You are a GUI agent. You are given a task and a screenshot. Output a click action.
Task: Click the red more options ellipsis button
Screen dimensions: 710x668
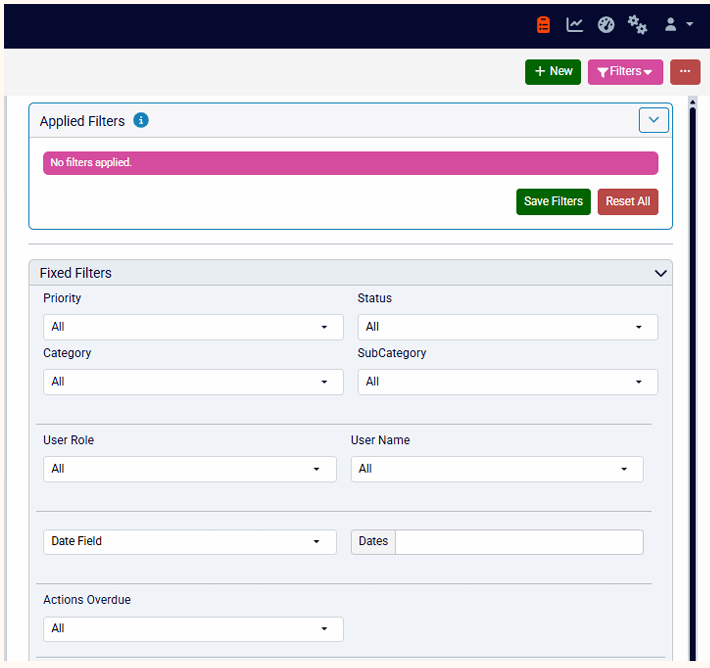[x=685, y=72]
